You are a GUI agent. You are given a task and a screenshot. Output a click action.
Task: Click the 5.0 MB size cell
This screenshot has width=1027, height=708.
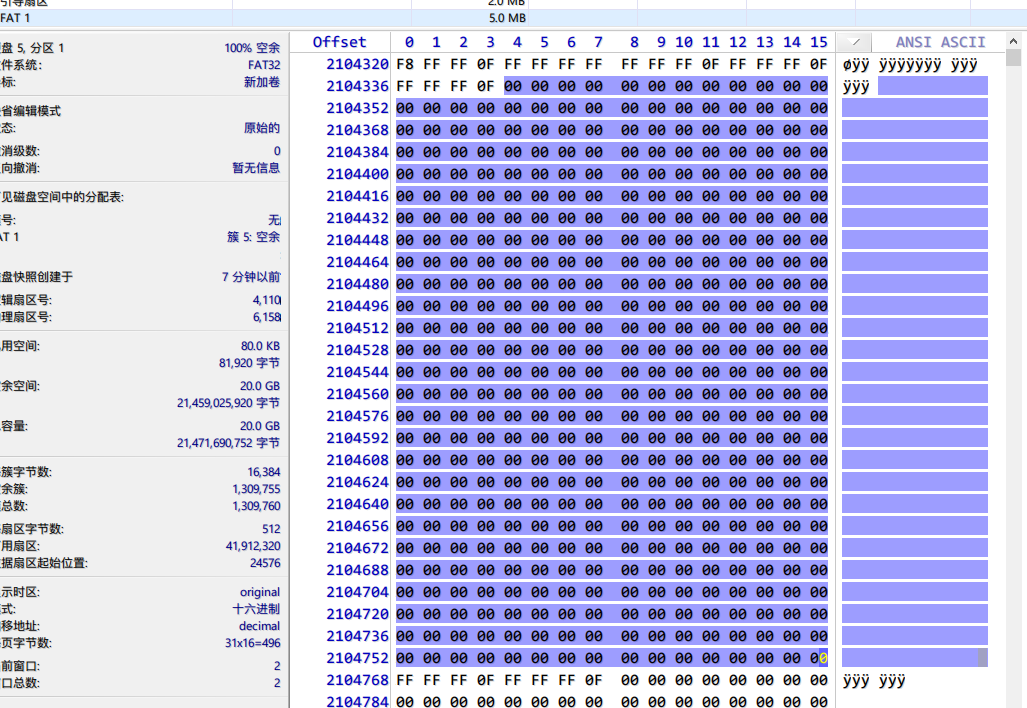tap(507, 18)
